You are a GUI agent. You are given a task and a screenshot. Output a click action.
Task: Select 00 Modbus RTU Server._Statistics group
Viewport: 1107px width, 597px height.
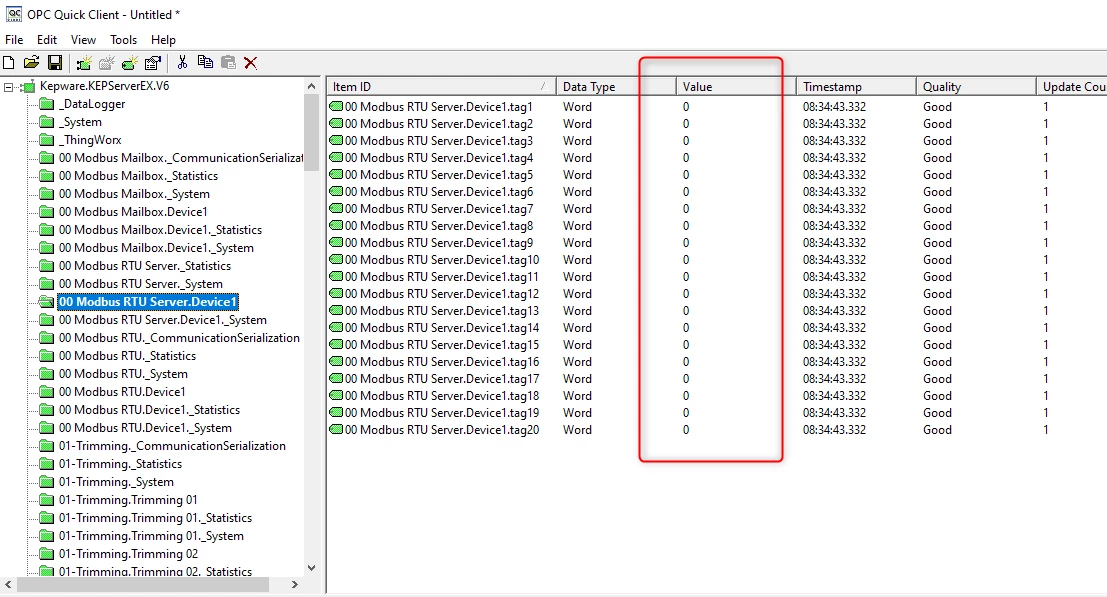[x=145, y=266]
